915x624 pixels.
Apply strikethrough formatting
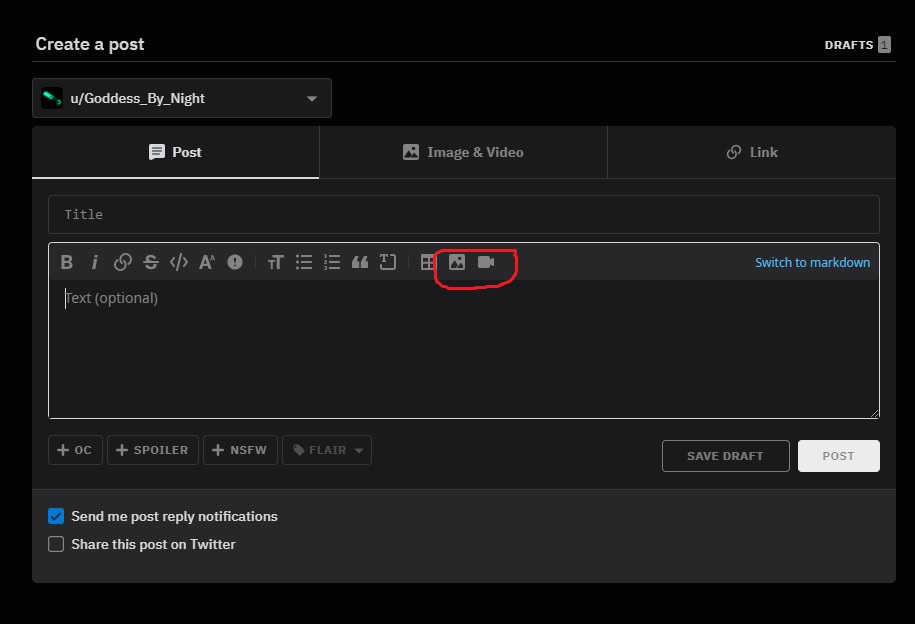pyautogui.click(x=151, y=262)
